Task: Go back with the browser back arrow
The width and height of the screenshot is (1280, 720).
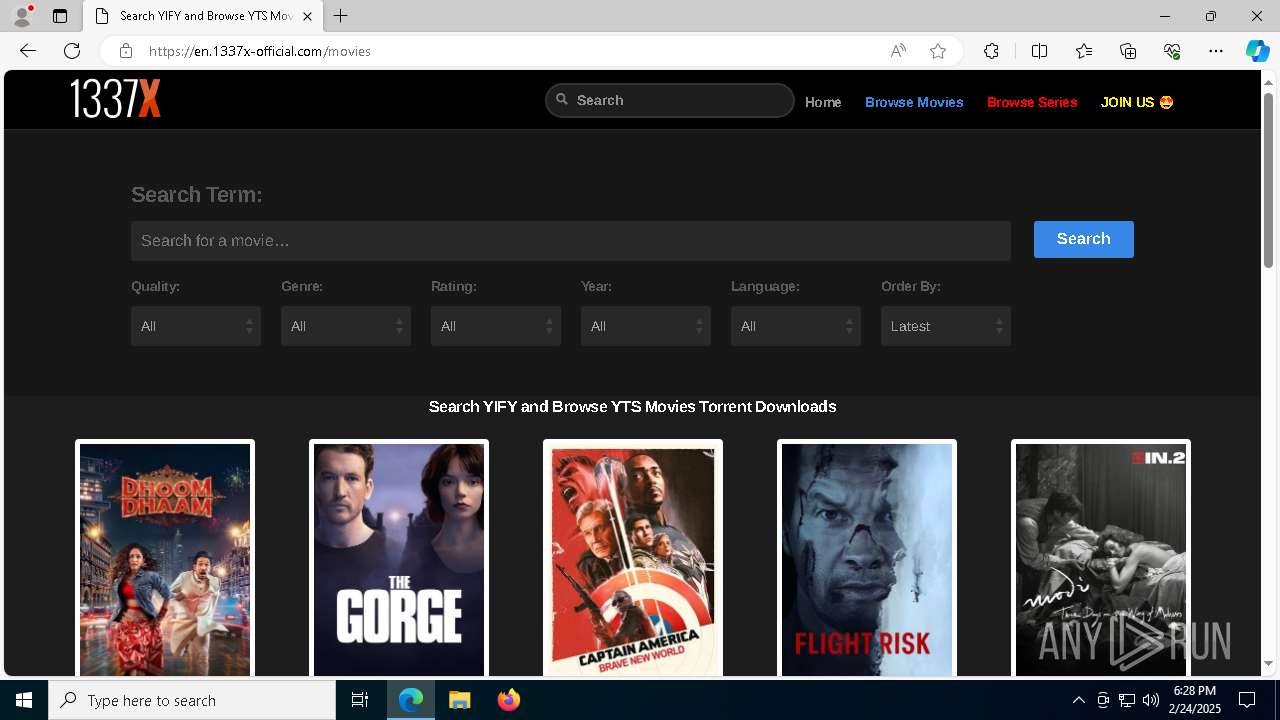Action: point(28,51)
